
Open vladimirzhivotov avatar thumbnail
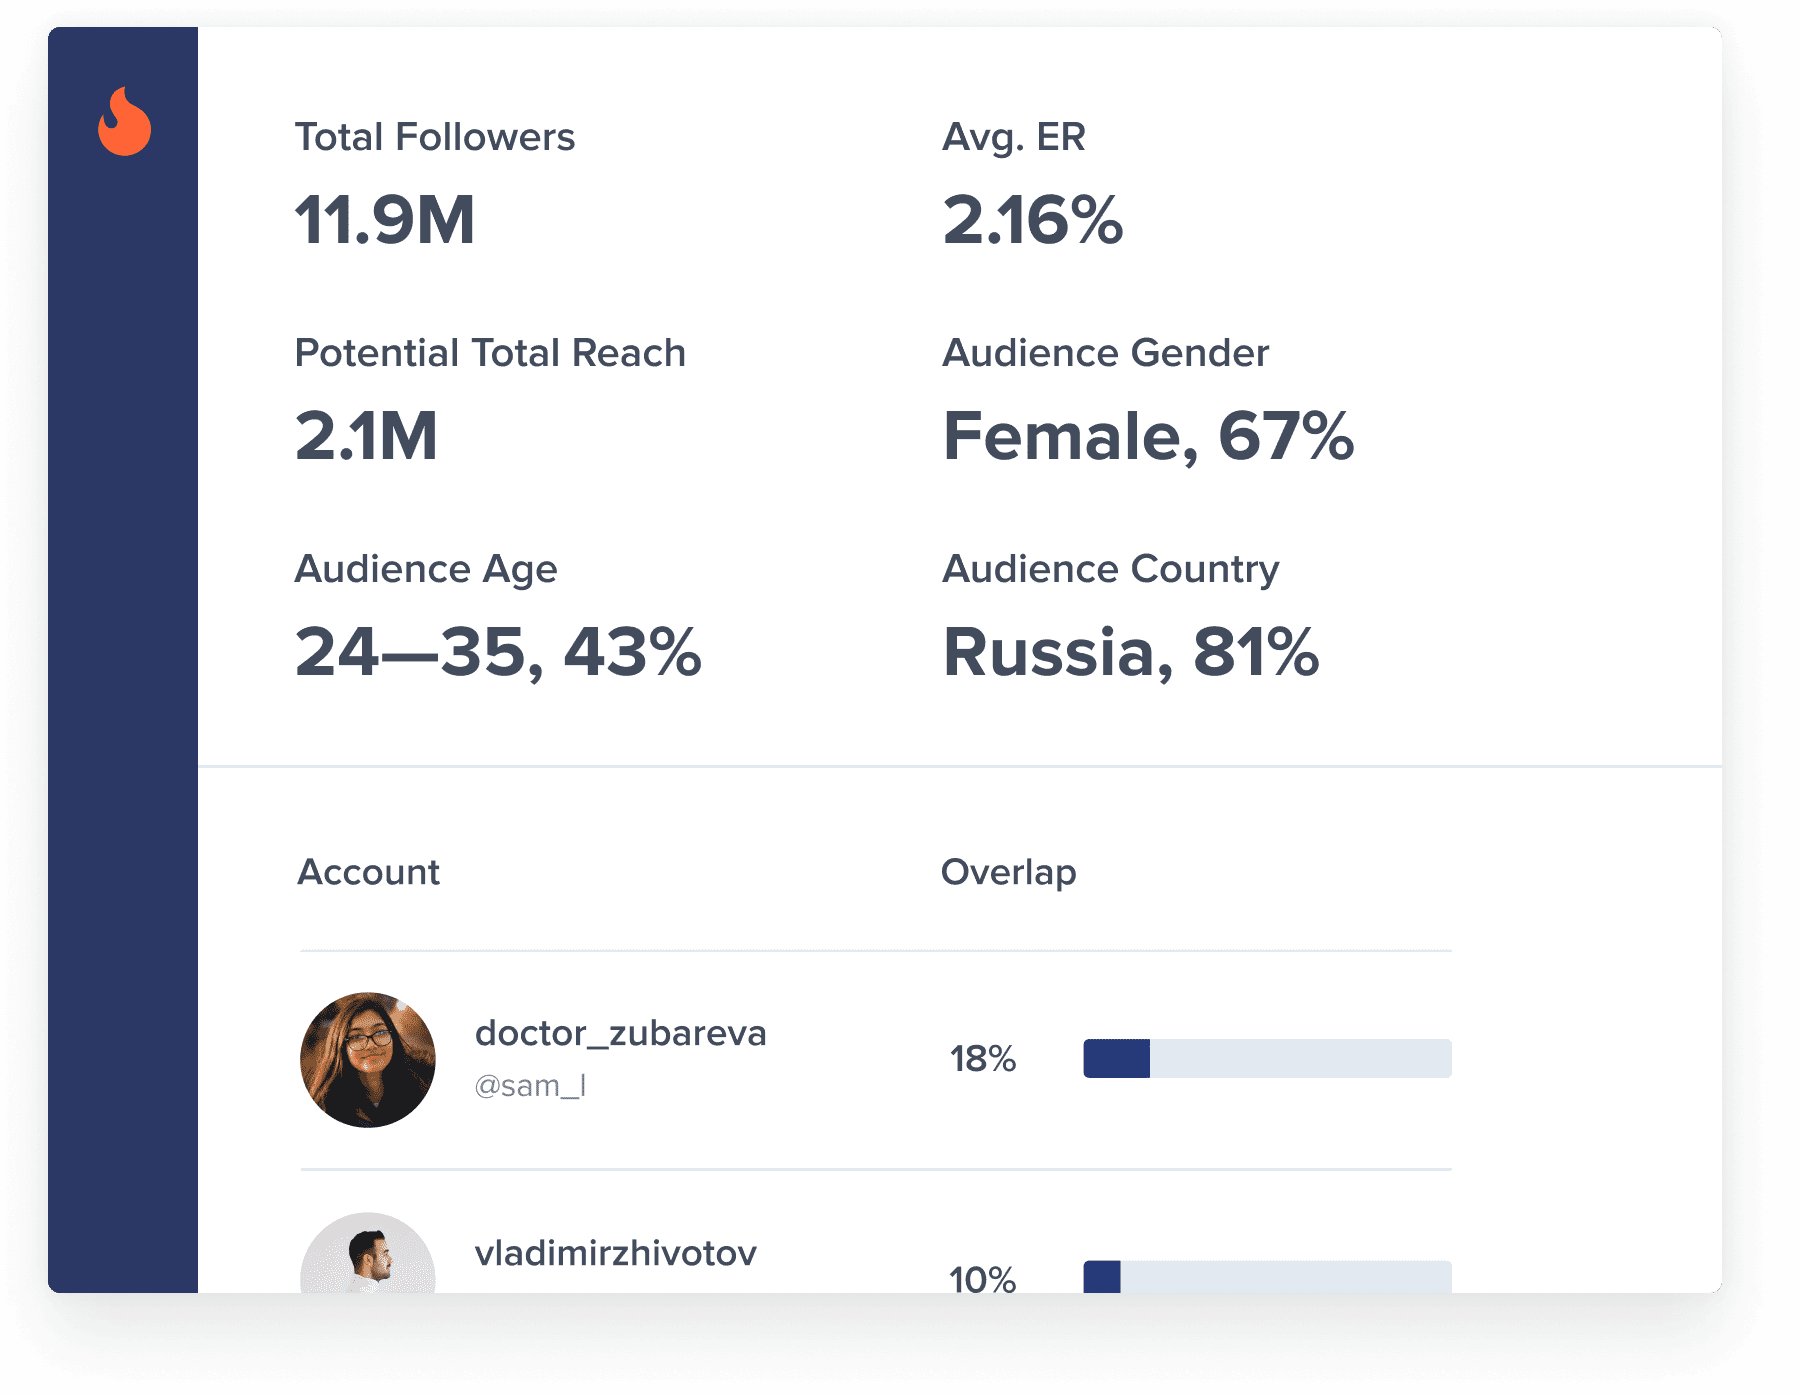[368, 1255]
